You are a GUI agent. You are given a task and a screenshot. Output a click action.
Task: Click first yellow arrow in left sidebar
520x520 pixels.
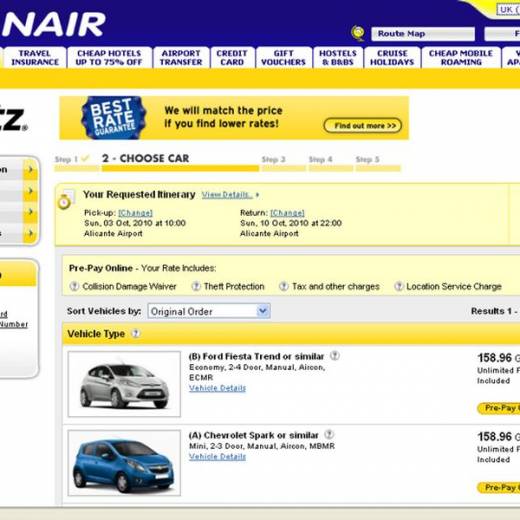point(31,169)
